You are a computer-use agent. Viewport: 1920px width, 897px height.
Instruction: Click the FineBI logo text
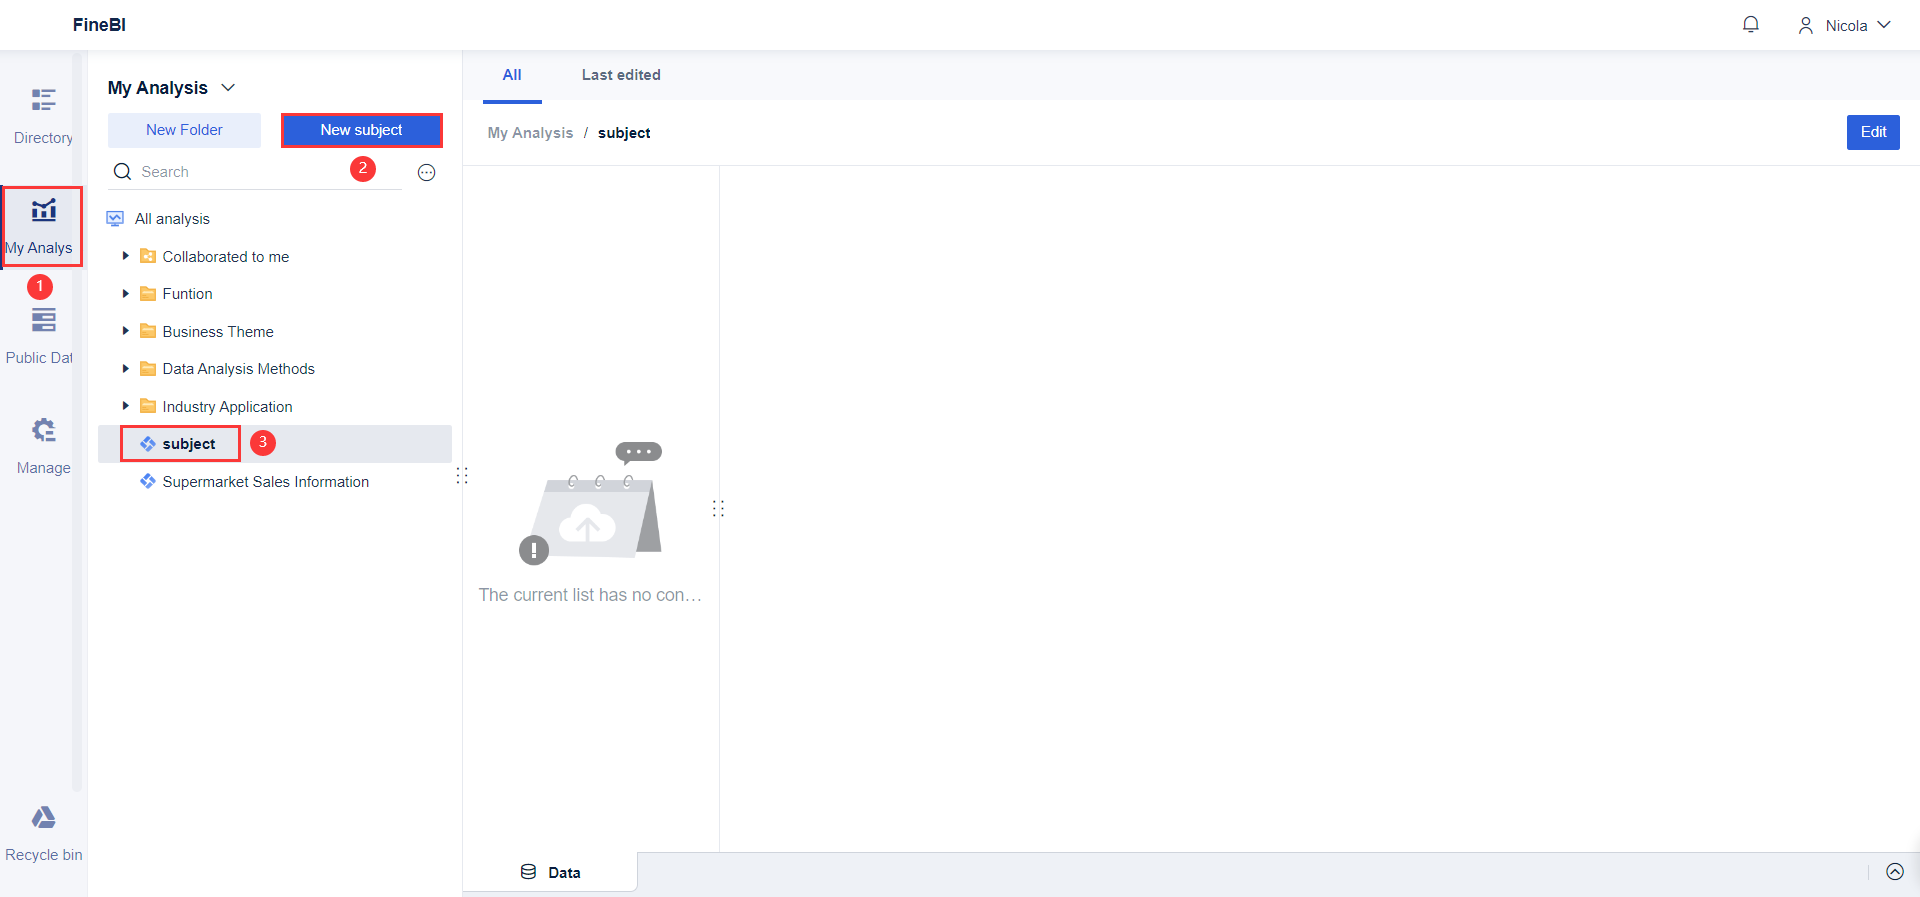pos(99,25)
